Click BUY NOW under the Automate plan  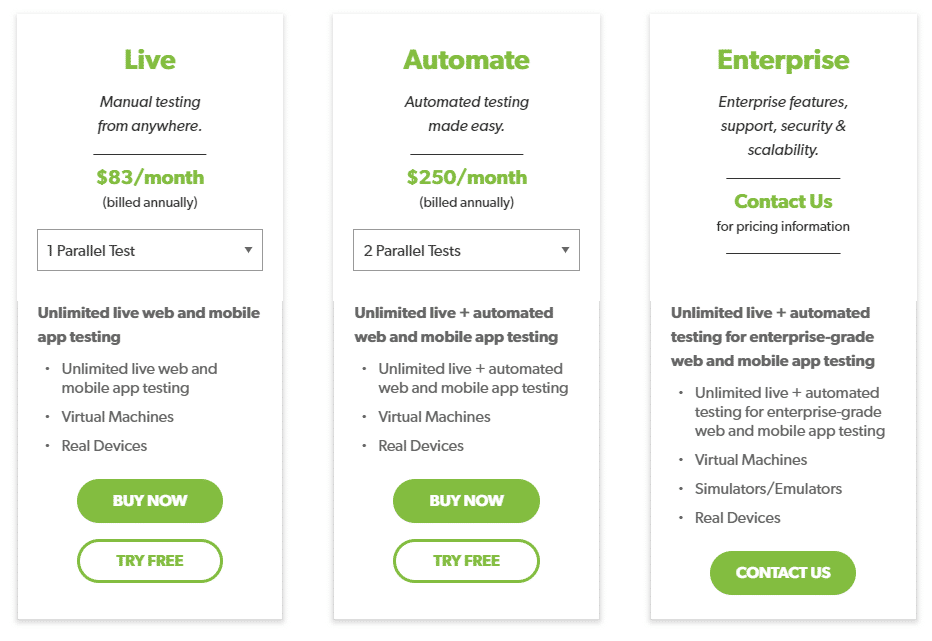466,500
